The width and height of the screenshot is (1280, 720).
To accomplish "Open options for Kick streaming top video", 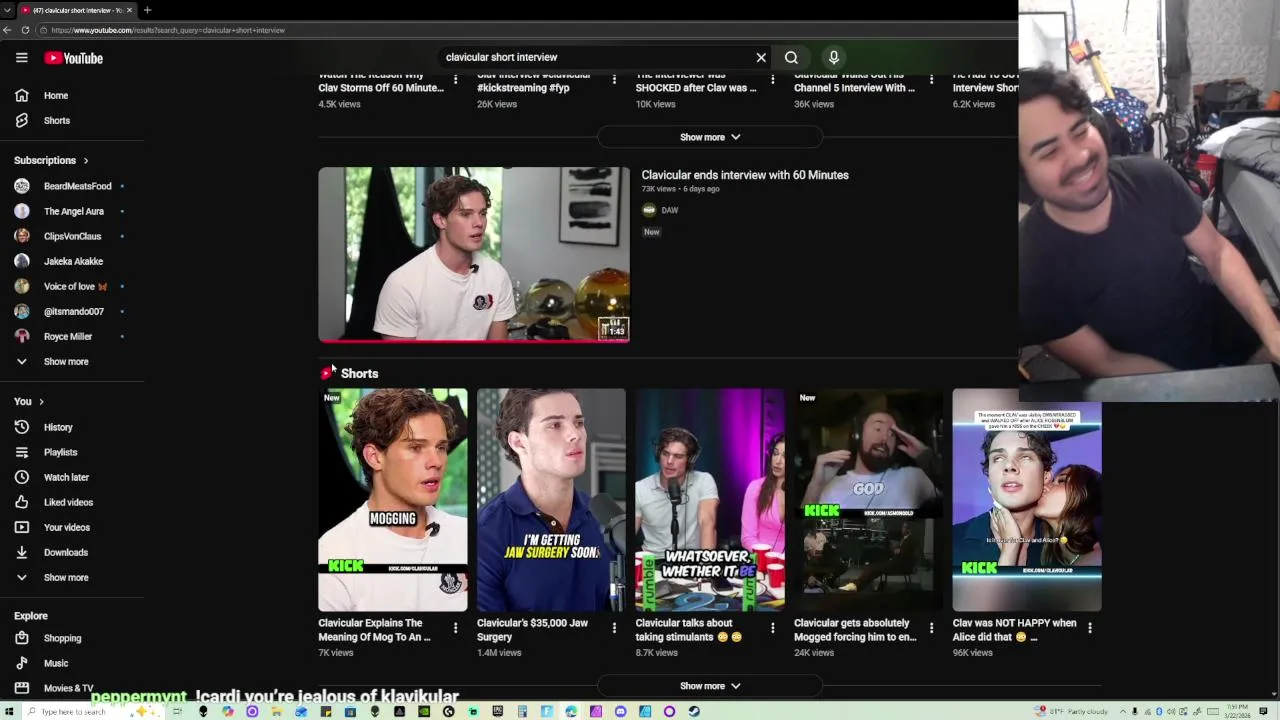I will coord(614,79).
